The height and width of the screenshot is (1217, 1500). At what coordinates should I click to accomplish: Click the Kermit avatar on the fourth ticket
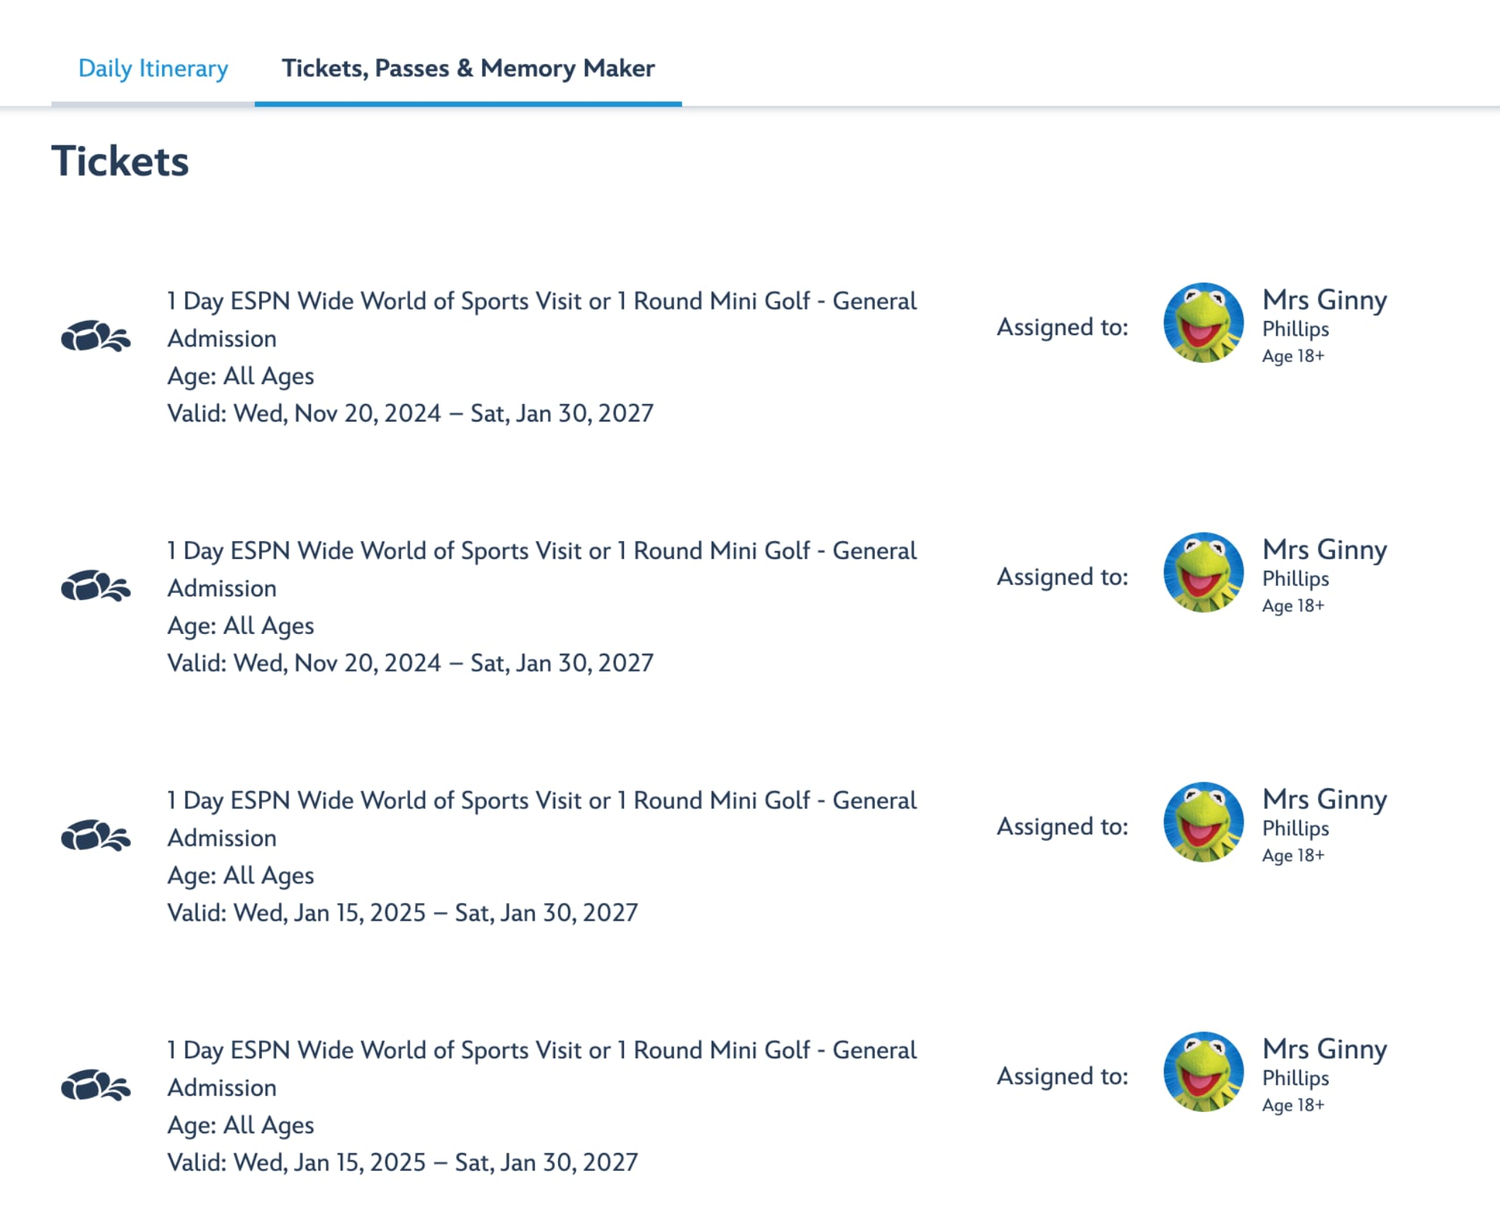(x=1204, y=1072)
